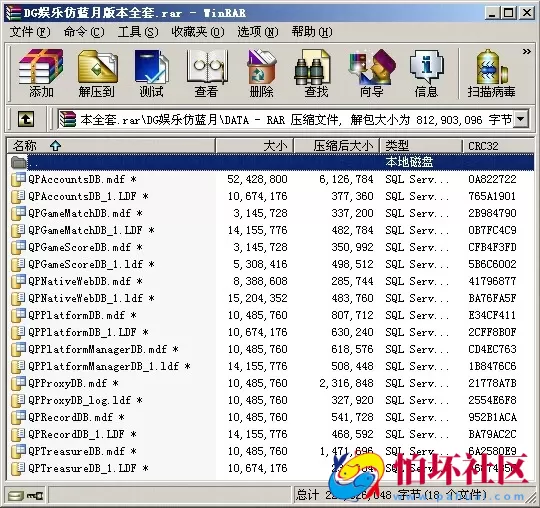This screenshot has width=540, height=508.
Task: Start 扫描病毒 (Virus Scan) tool
Action: (x=491, y=73)
